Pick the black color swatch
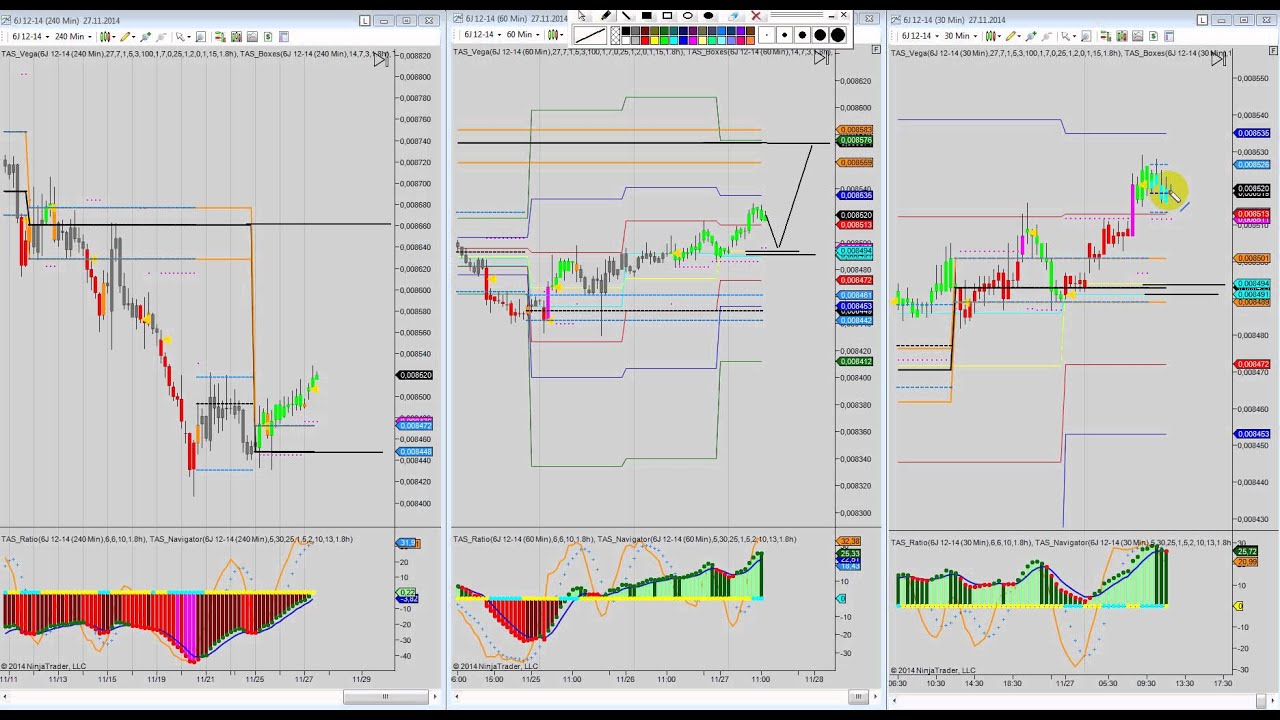The height and width of the screenshot is (720, 1280). pyautogui.click(x=626, y=31)
